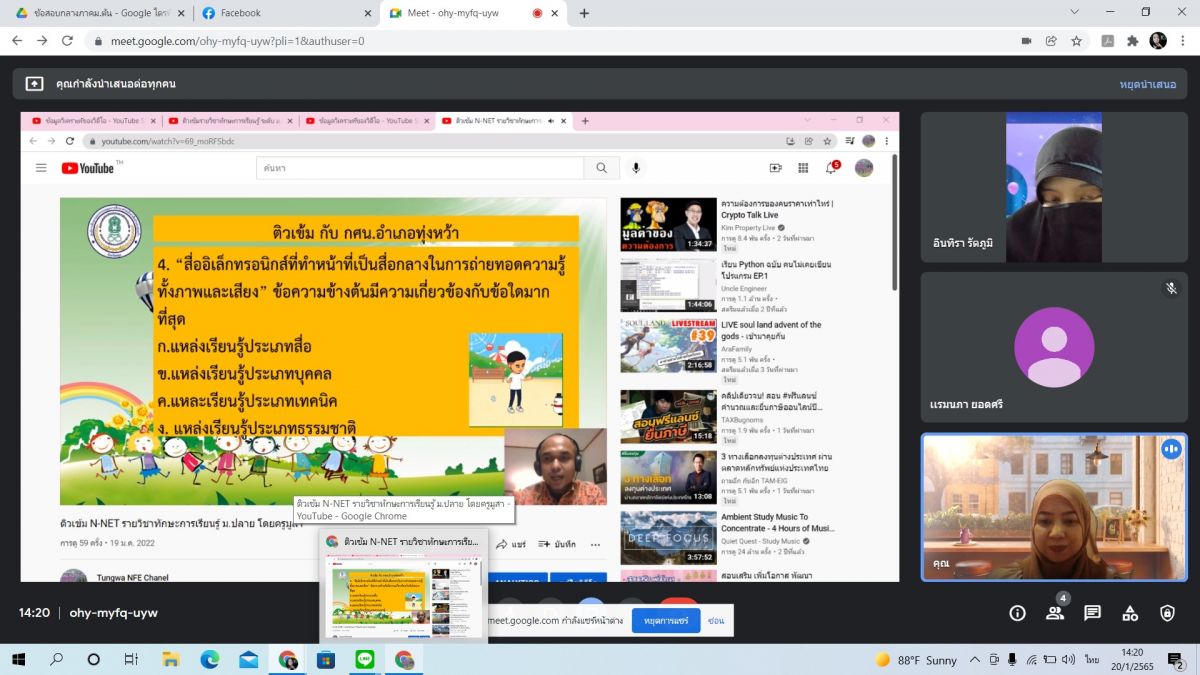The image size is (1200, 675).
Task: Expand hidden system tray icons
Action: pyautogui.click(x=975, y=660)
